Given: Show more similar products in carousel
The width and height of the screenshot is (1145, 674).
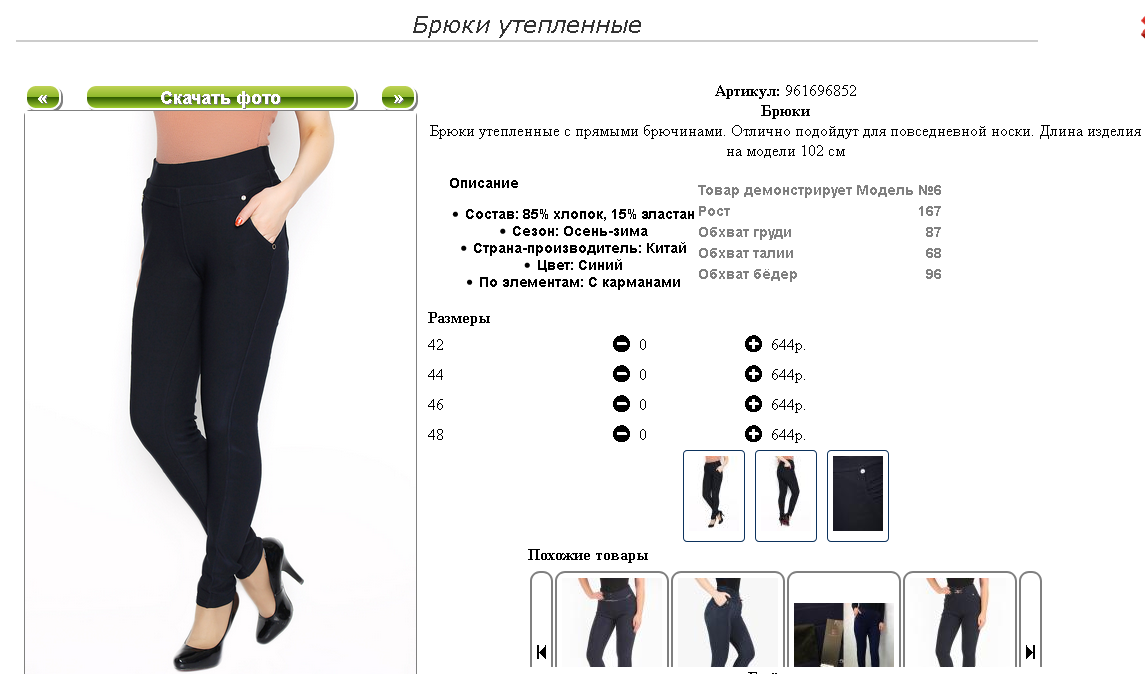Looking at the screenshot, I should click(1030, 622).
